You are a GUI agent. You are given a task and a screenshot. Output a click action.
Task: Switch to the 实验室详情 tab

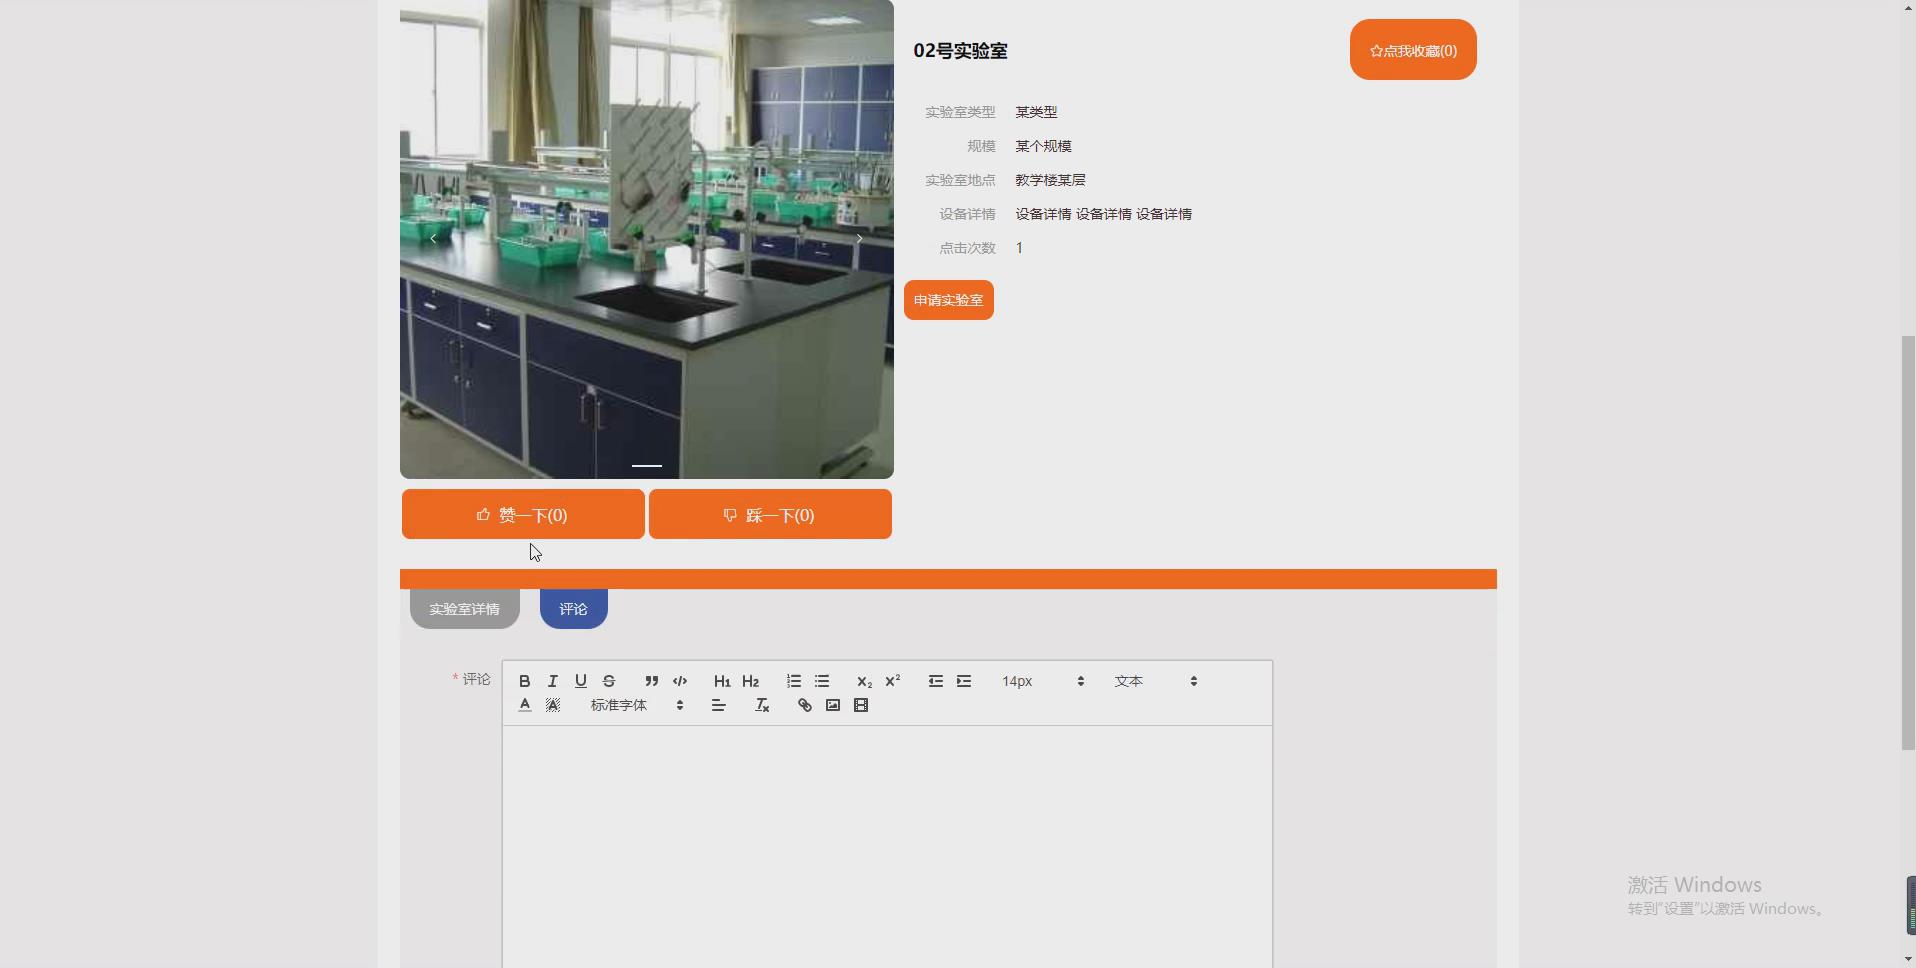click(464, 608)
